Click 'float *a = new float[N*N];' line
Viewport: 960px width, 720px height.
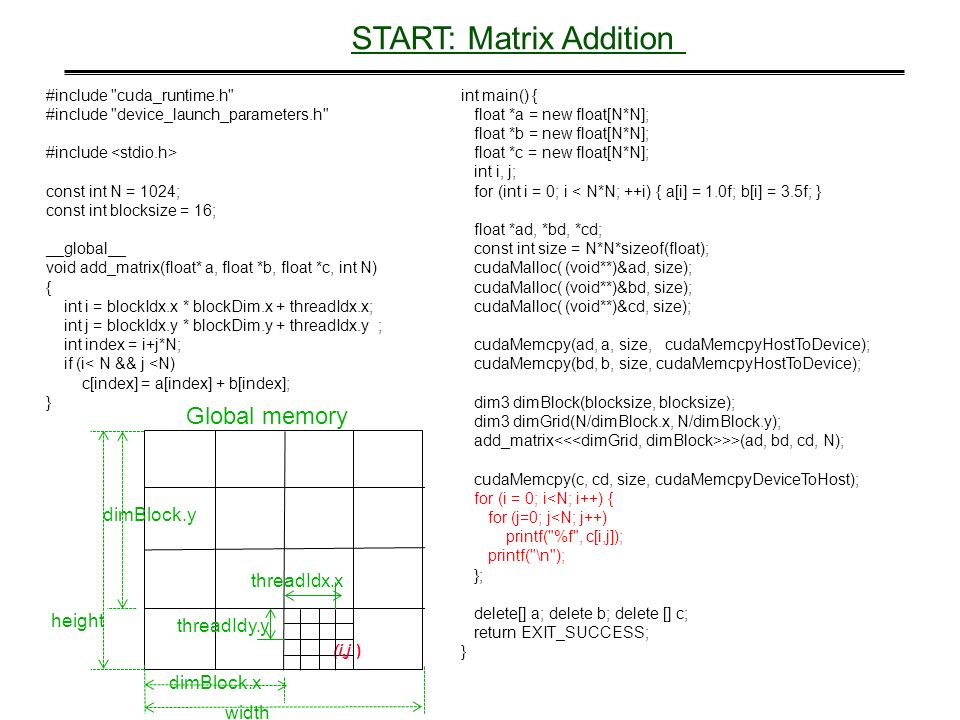coord(561,114)
